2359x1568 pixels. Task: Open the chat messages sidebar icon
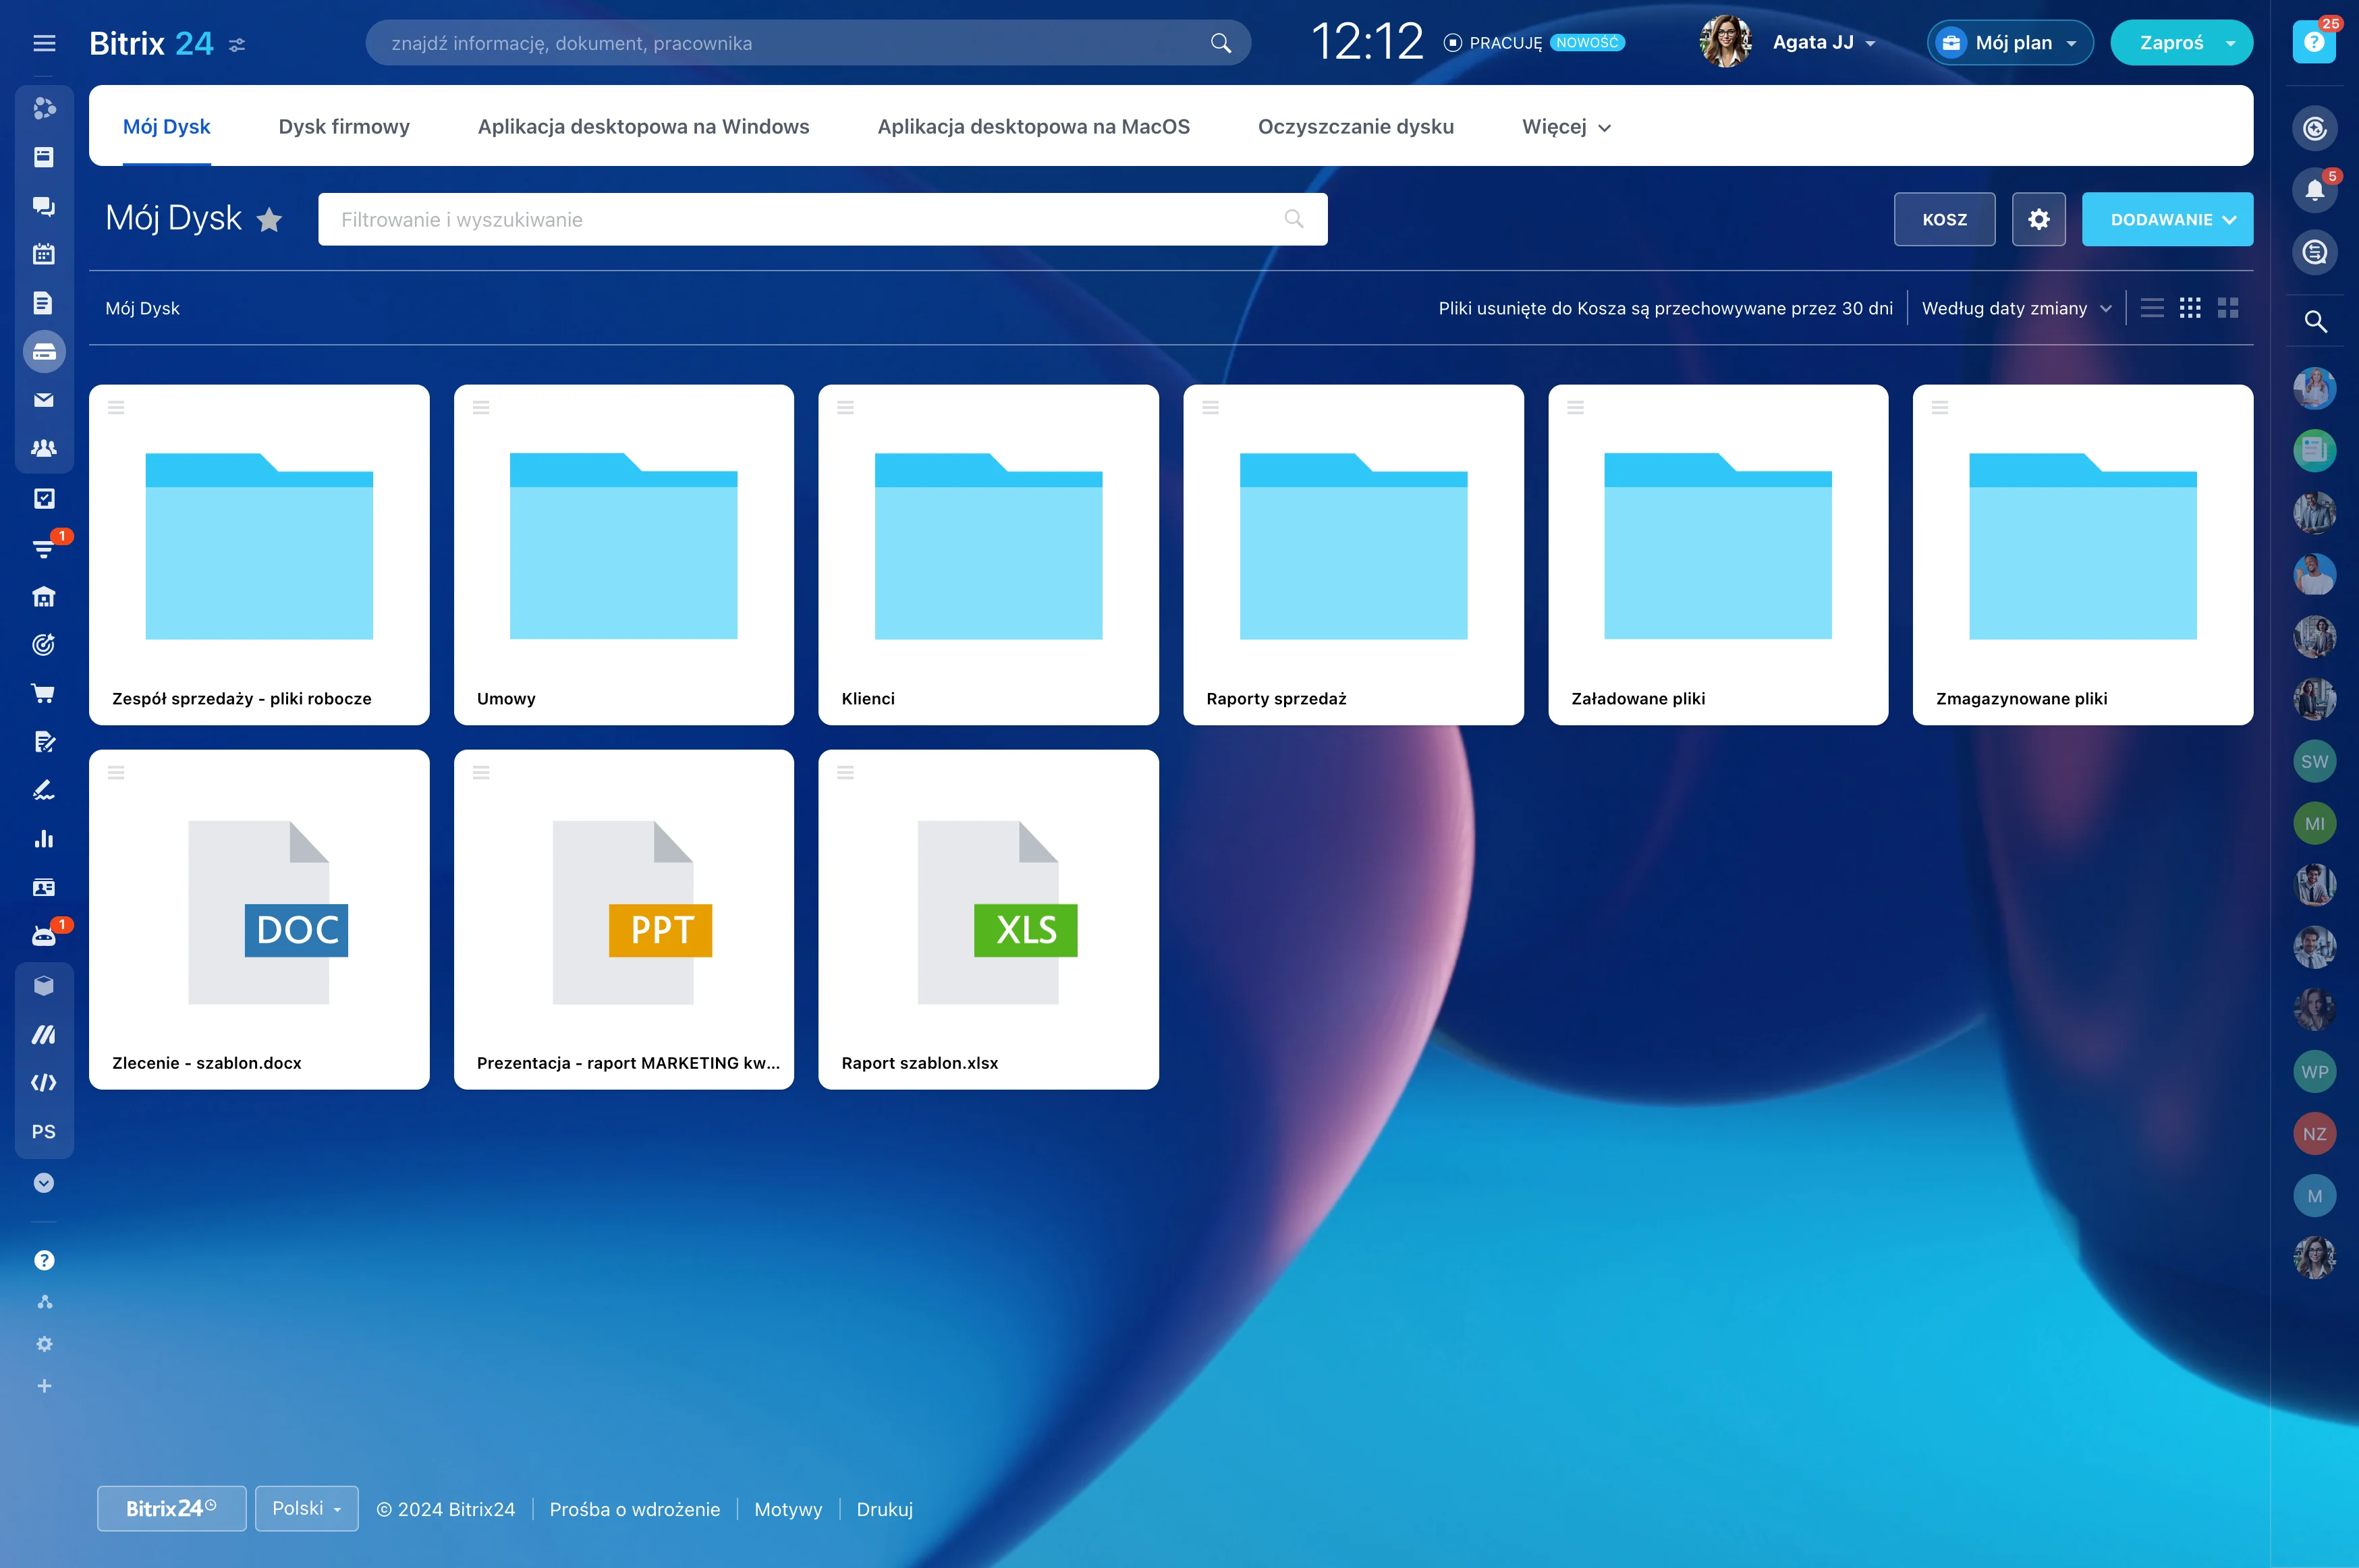(x=43, y=206)
